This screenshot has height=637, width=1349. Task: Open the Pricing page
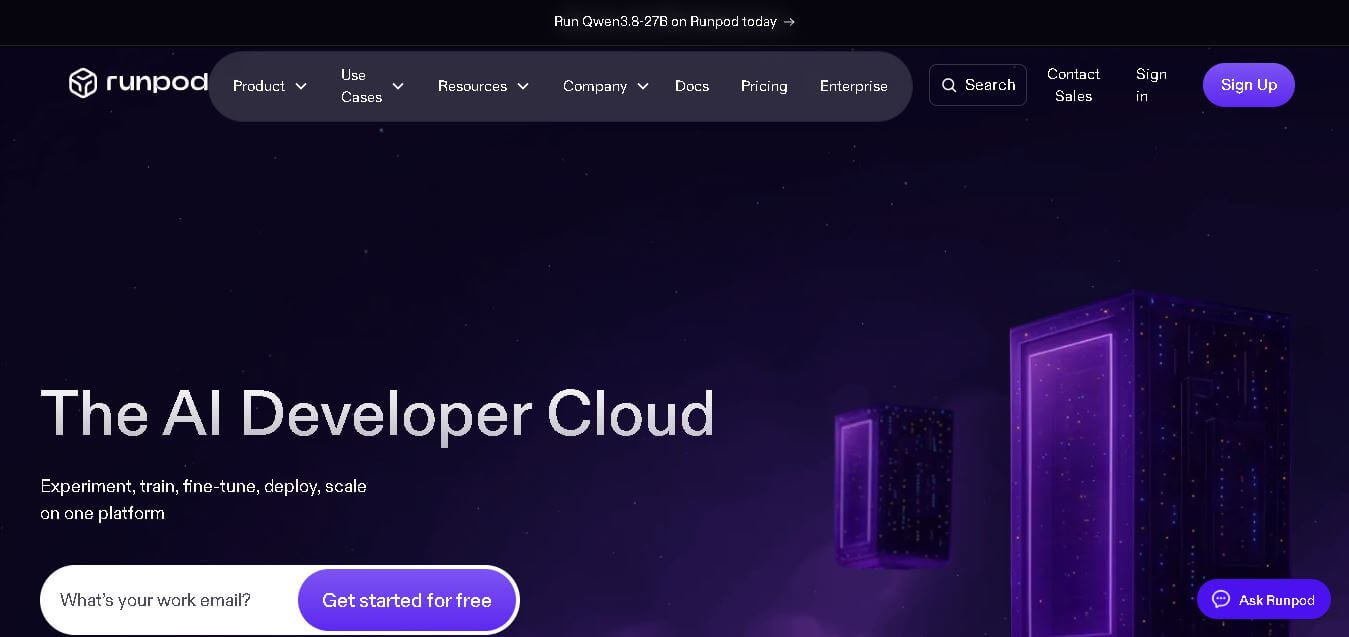[764, 86]
